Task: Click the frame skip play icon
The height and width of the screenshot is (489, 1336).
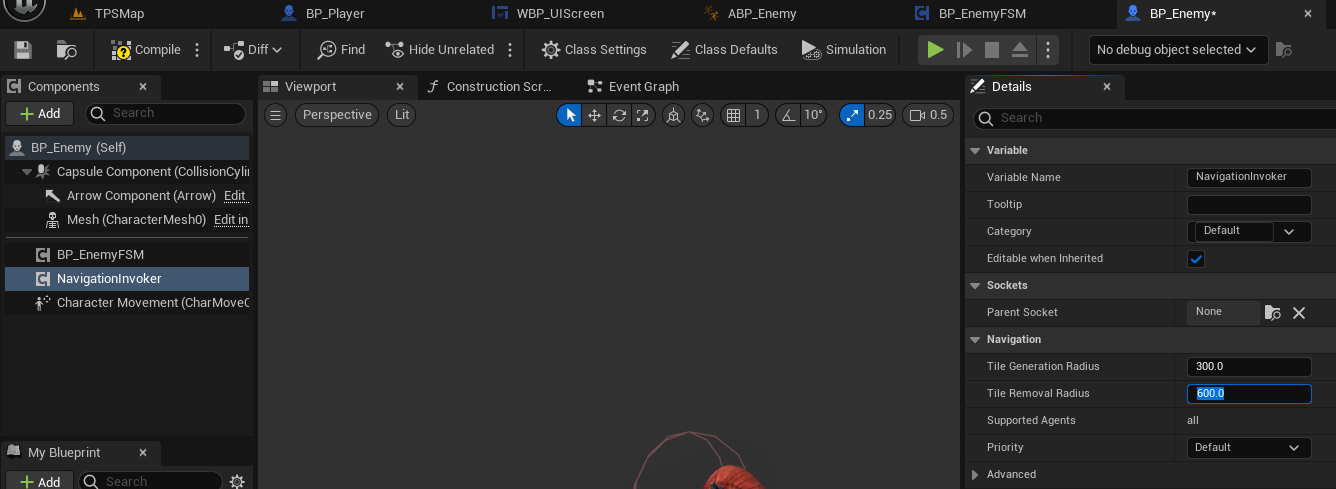Action: pos(964,50)
